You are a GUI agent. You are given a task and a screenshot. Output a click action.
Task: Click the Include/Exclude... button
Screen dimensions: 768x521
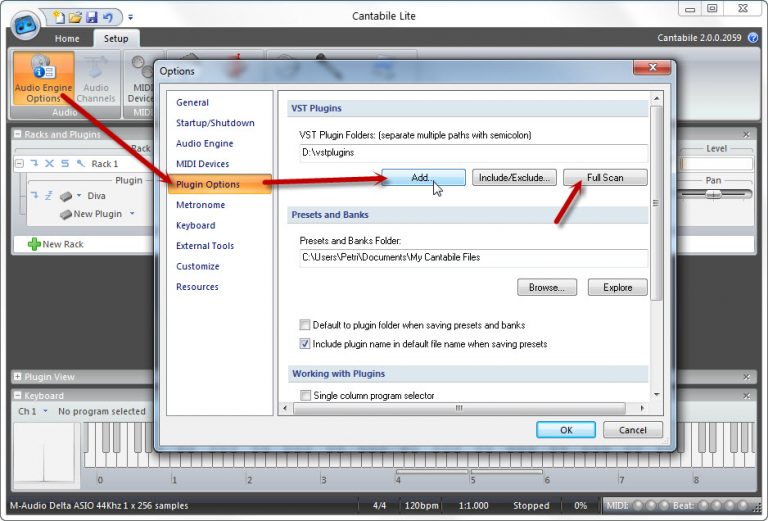tap(514, 177)
